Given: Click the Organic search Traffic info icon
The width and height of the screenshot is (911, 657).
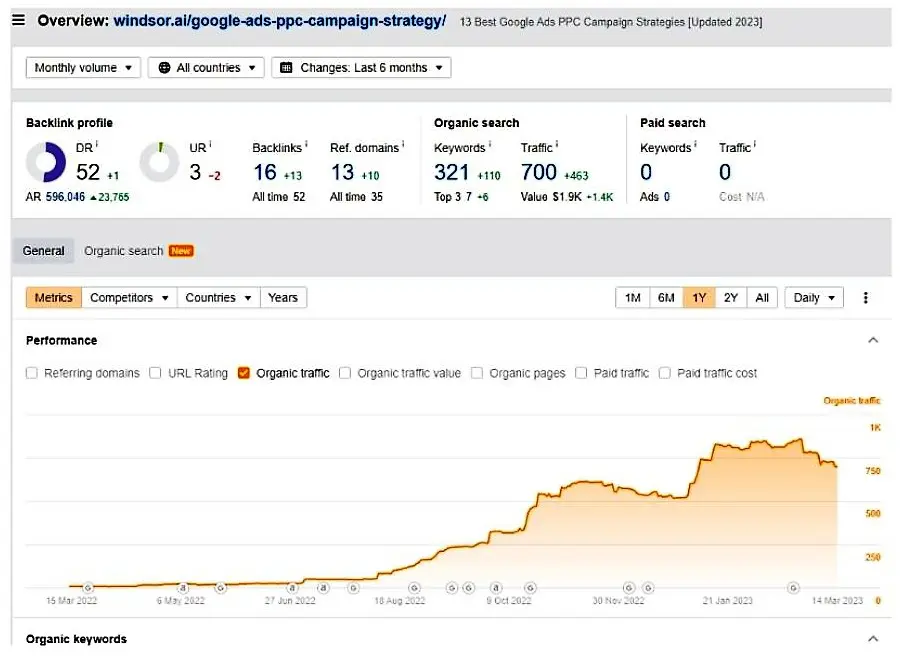Looking at the screenshot, I should tap(557, 144).
